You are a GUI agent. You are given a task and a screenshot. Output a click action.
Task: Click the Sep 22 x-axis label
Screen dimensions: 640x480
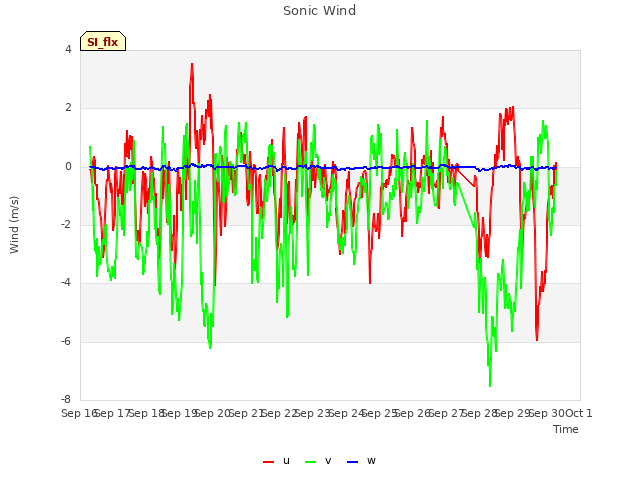(x=279, y=413)
